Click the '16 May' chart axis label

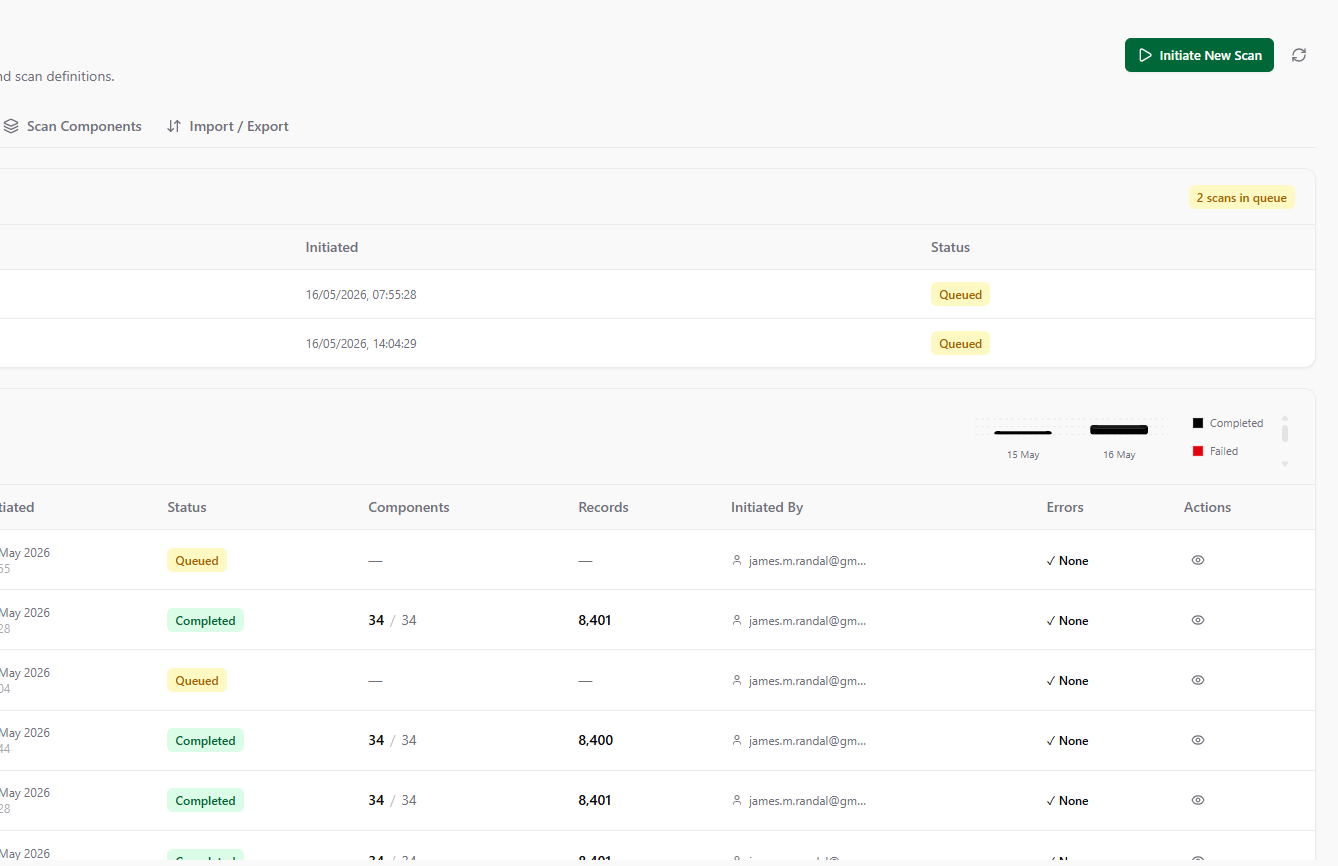pyautogui.click(x=1119, y=455)
